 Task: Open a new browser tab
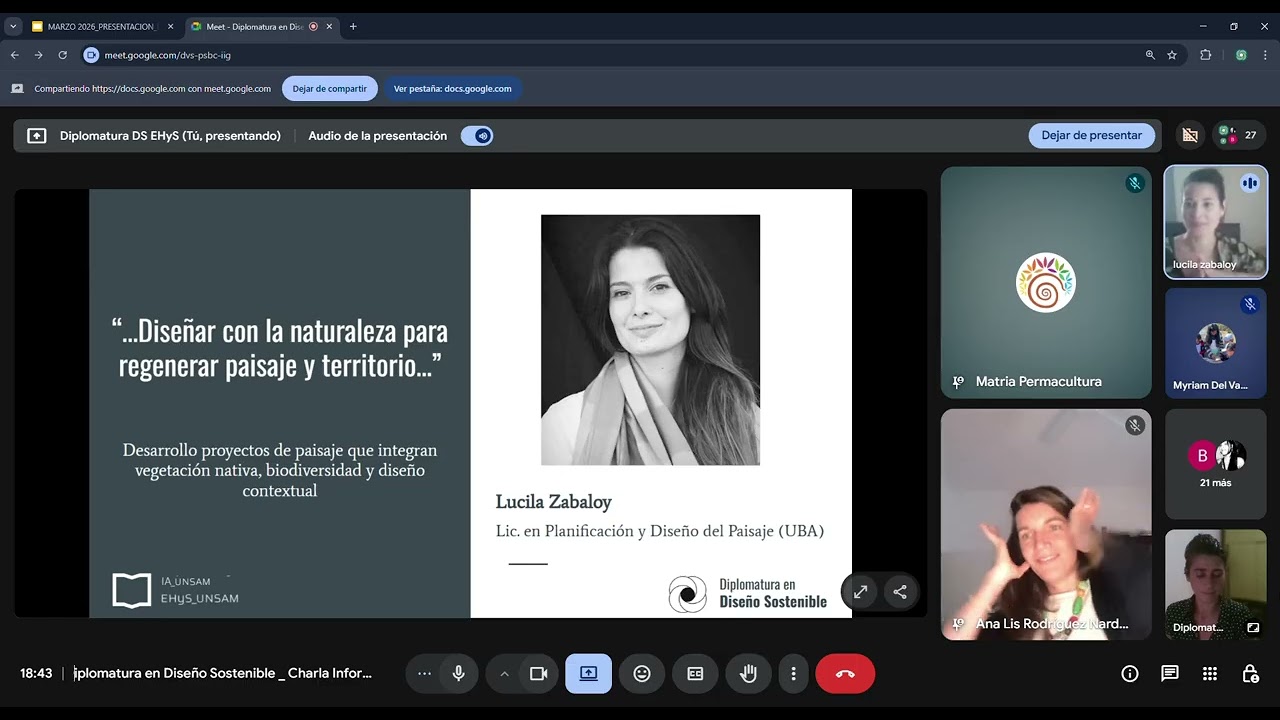click(x=353, y=27)
